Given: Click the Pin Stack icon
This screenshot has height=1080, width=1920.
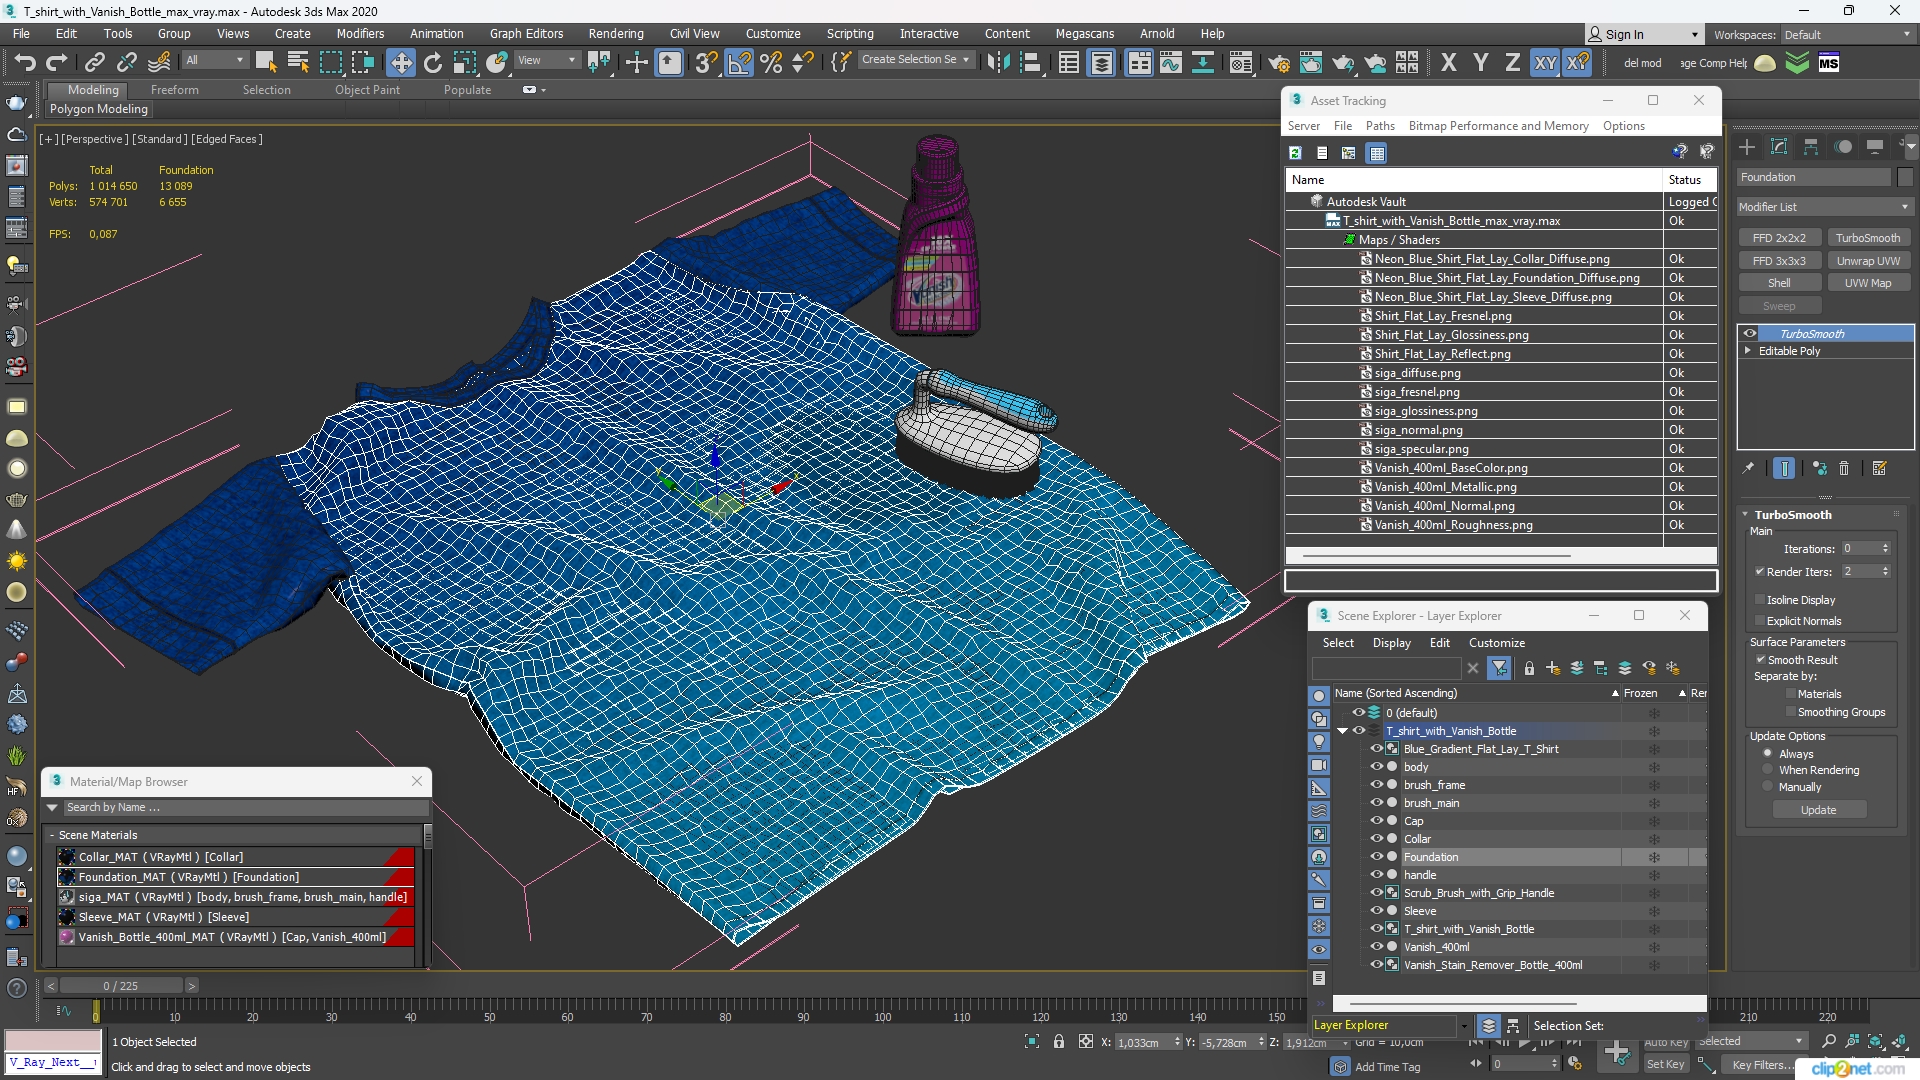Looking at the screenshot, I should click(1748, 468).
